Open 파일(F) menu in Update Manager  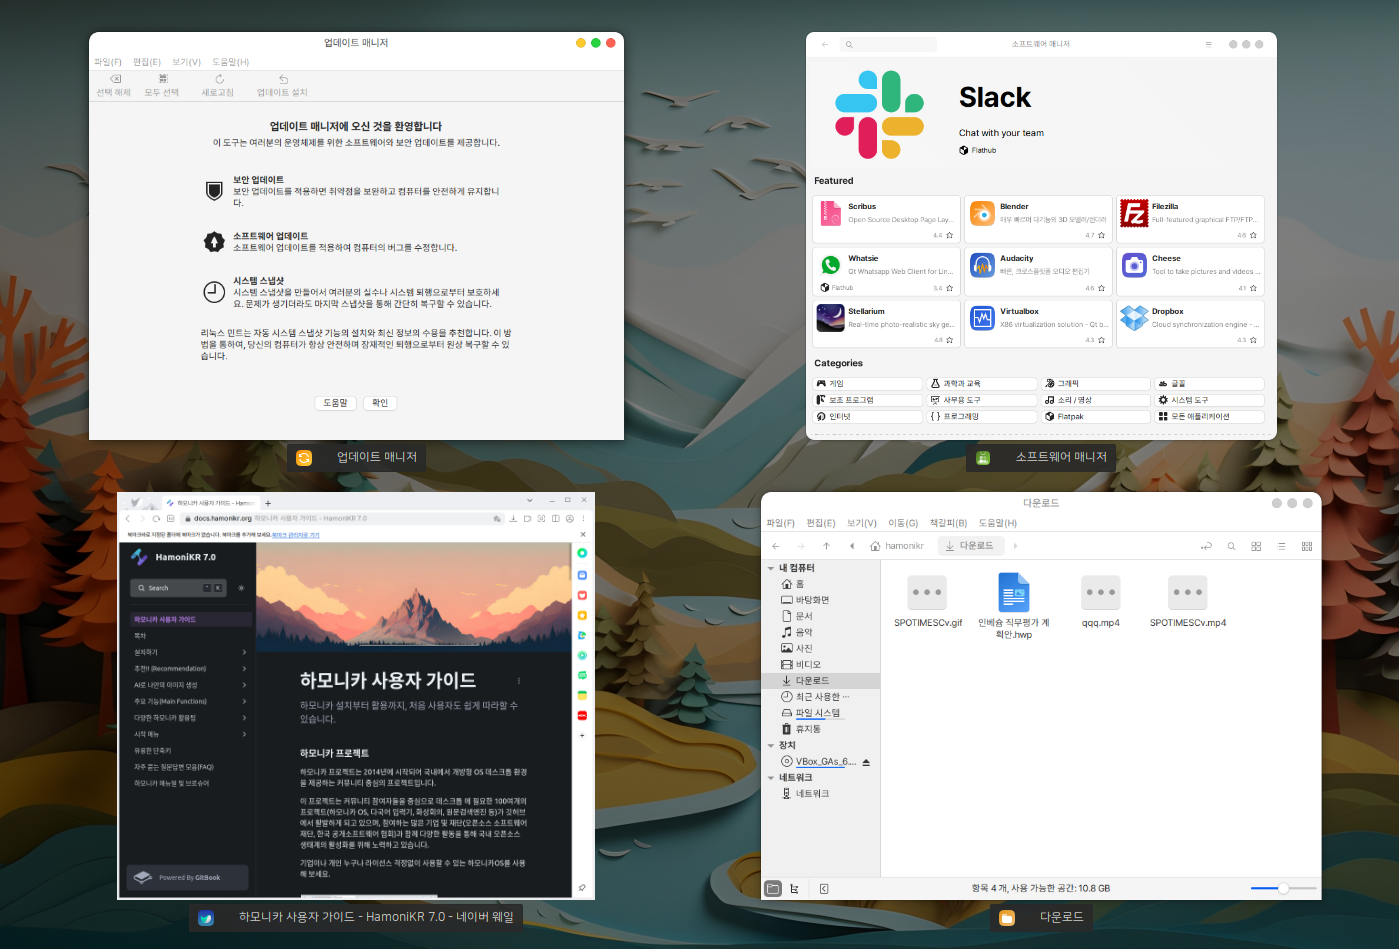[x=108, y=62]
